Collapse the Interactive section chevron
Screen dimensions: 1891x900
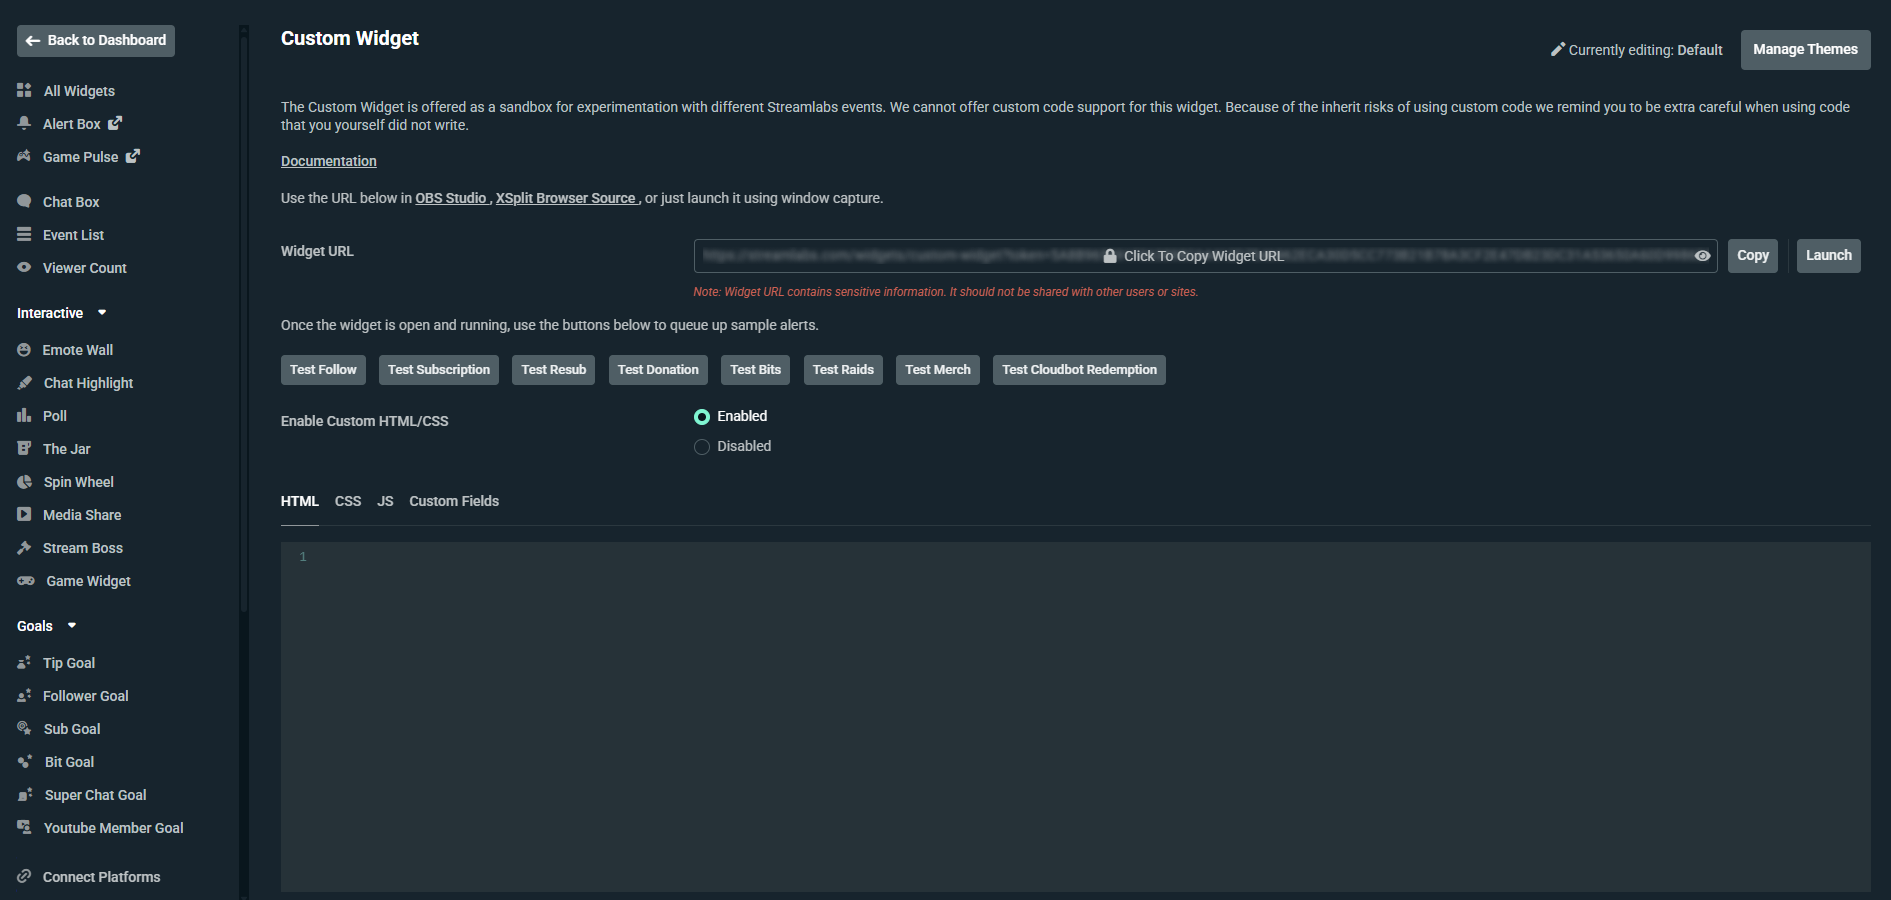[101, 312]
